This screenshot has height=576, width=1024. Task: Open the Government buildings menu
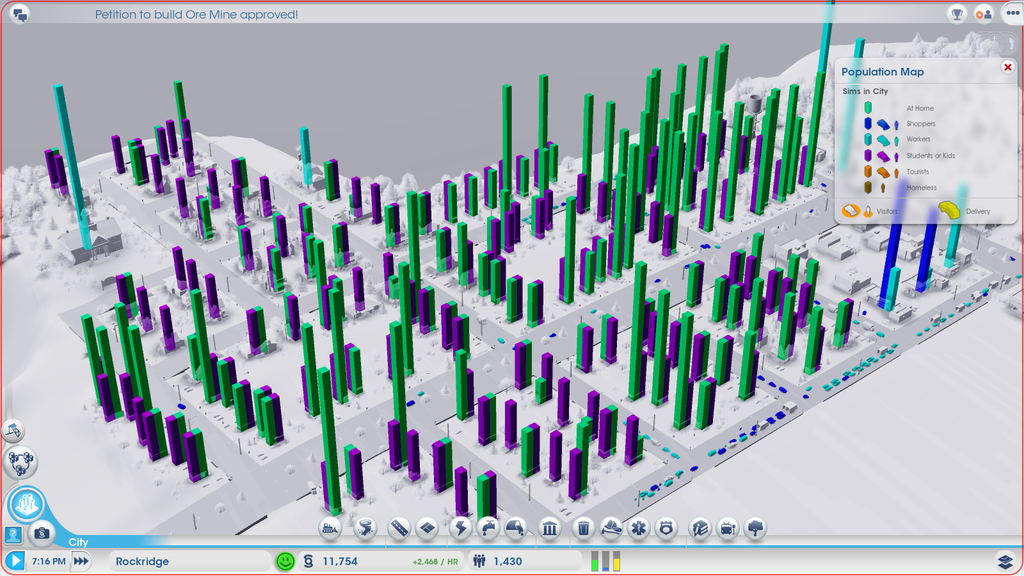549,527
